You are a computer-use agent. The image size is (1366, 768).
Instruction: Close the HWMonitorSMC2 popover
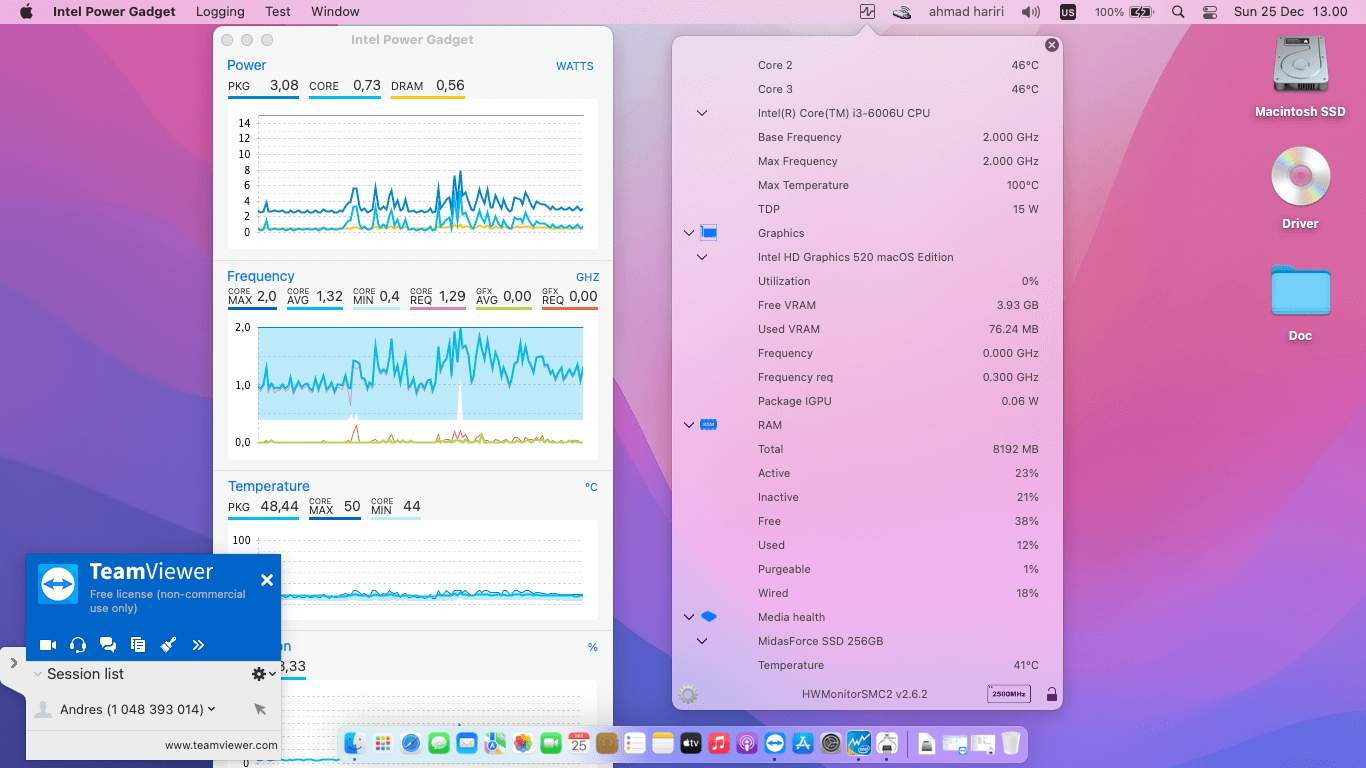pos(1051,45)
